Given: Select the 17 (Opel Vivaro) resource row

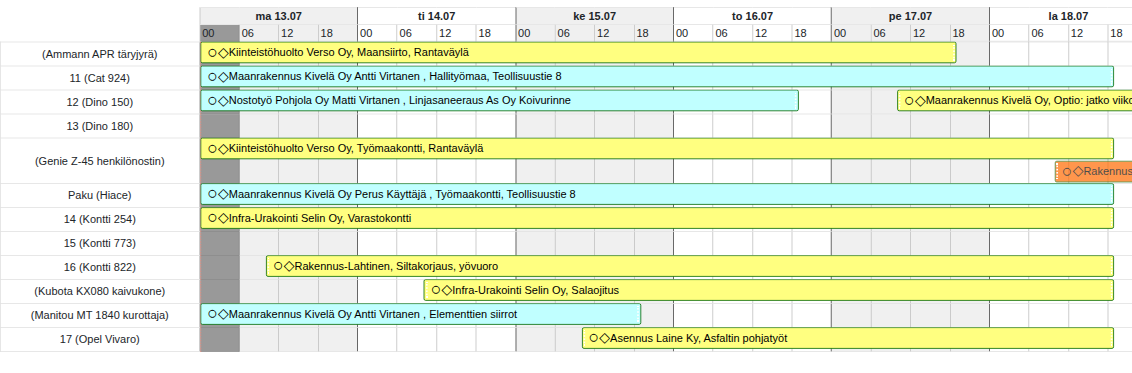Looking at the screenshot, I should click(x=100, y=338).
